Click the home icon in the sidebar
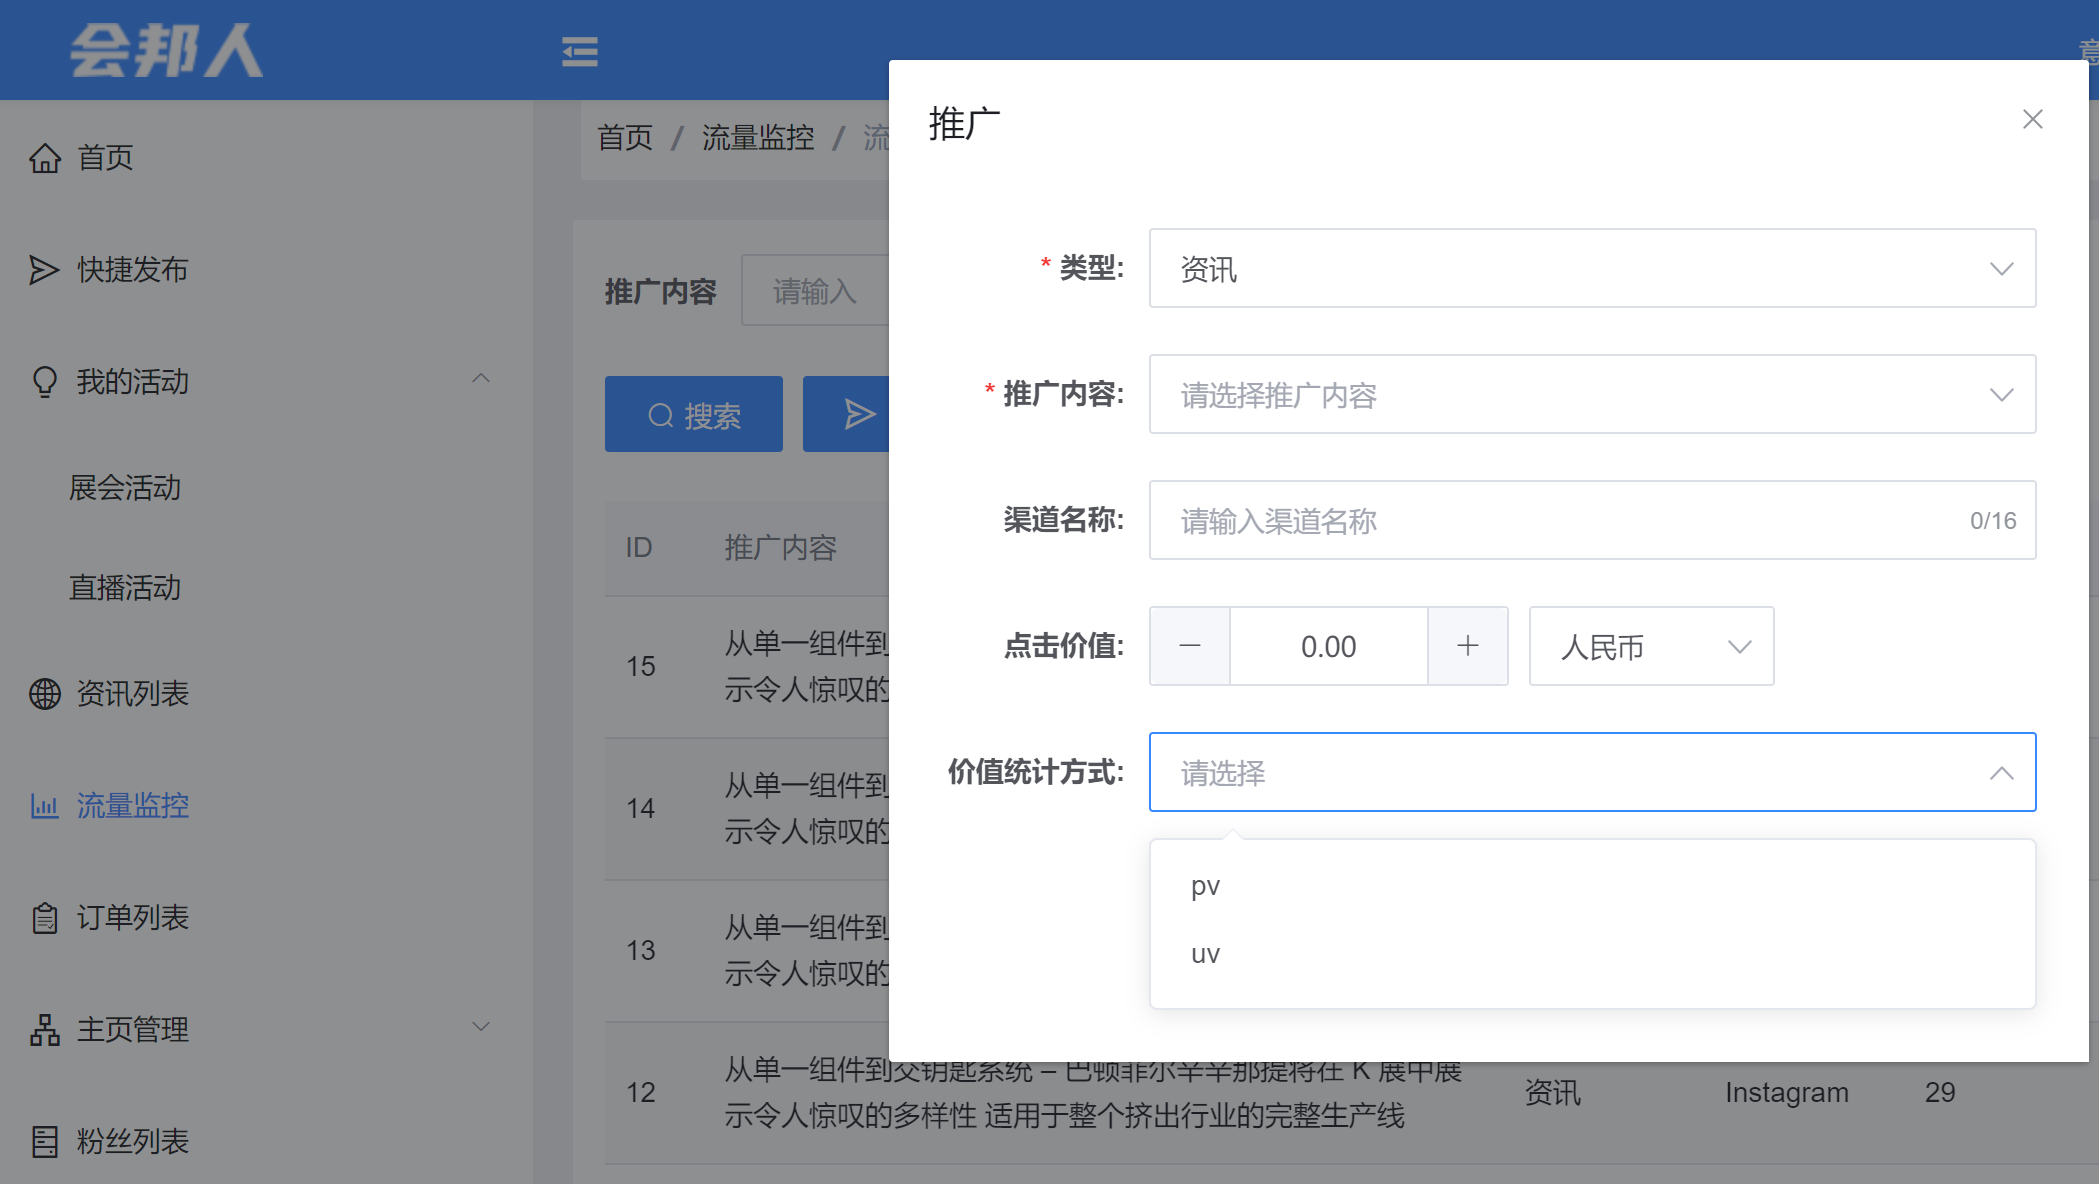2099x1184 pixels. (45, 158)
